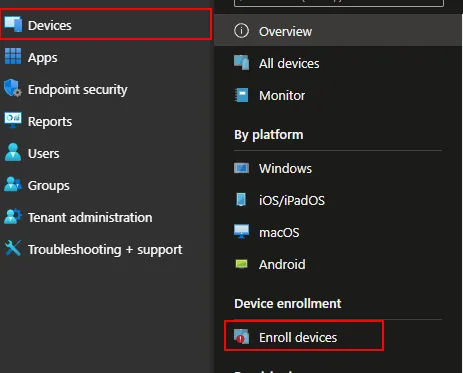Open Tenant administration
463x373 pixels.
point(90,217)
